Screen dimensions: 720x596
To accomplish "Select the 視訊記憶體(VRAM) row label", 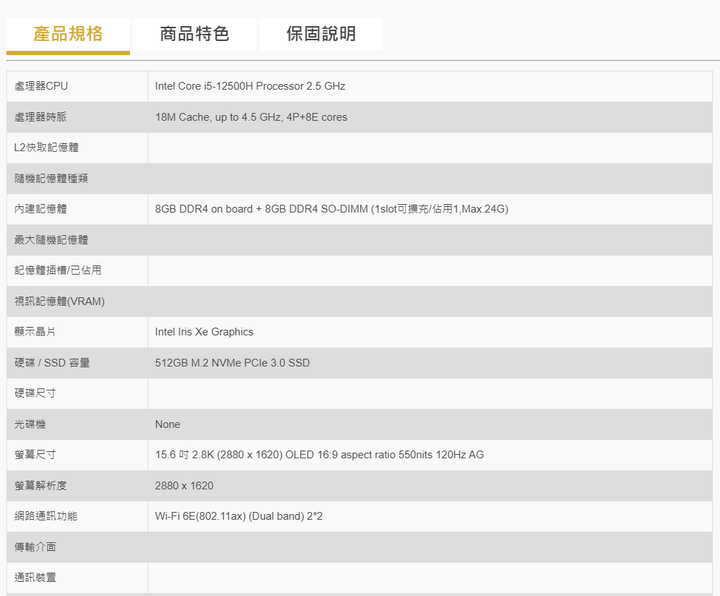I will tap(60, 301).
